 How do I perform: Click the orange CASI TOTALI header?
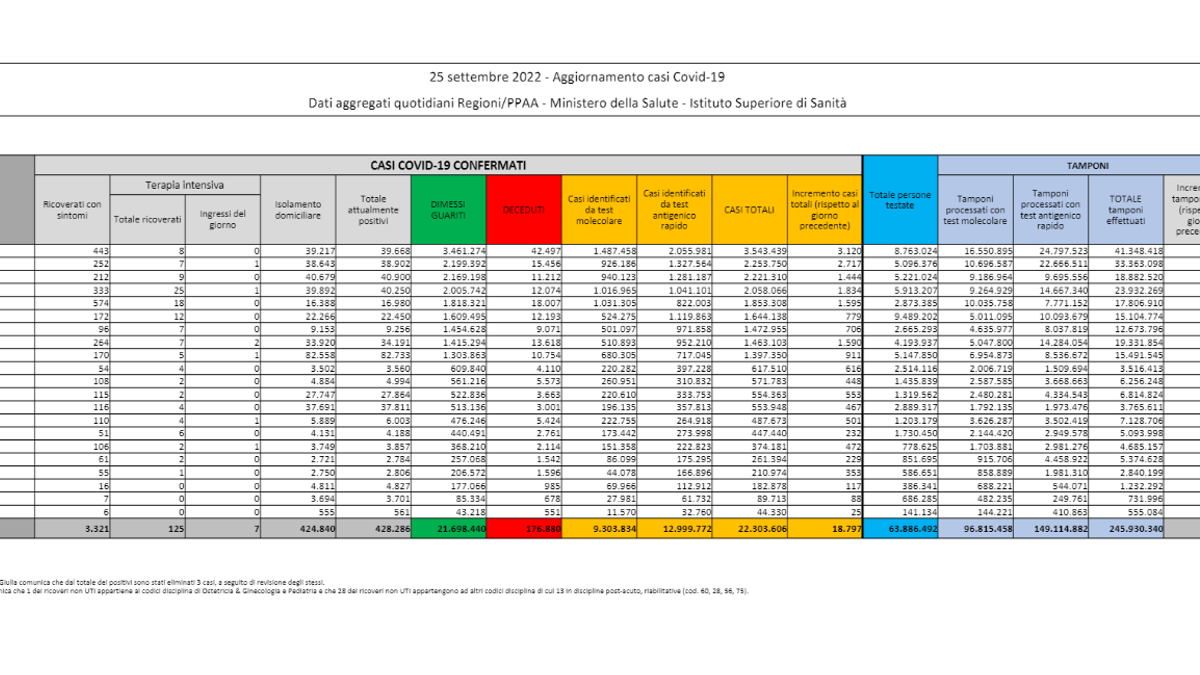click(x=749, y=209)
